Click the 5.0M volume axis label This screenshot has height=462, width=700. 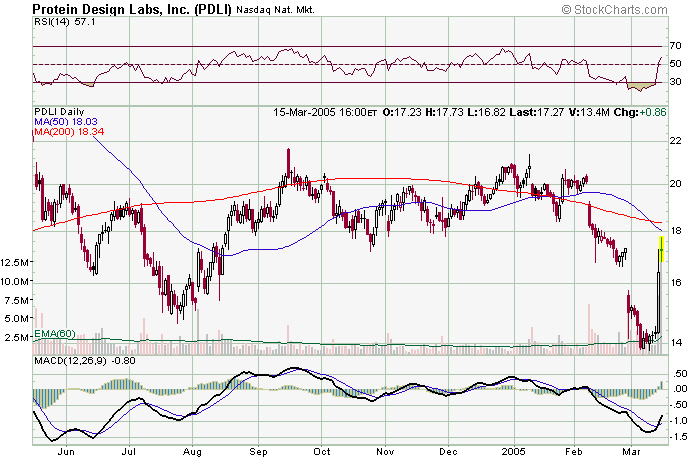(17, 319)
